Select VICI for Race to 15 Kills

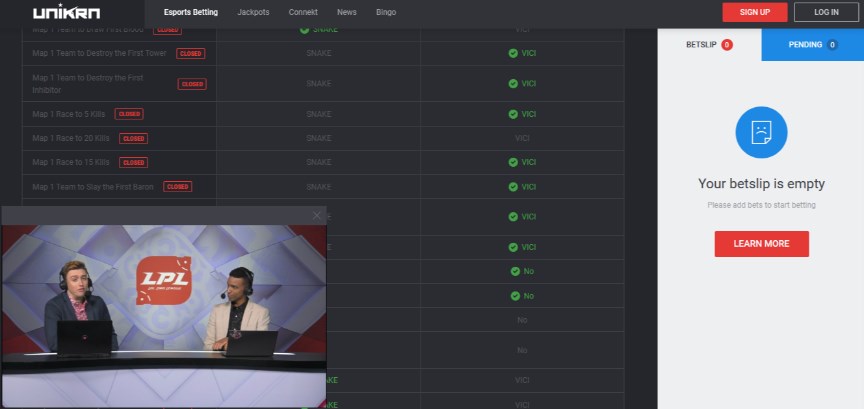(x=522, y=162)
